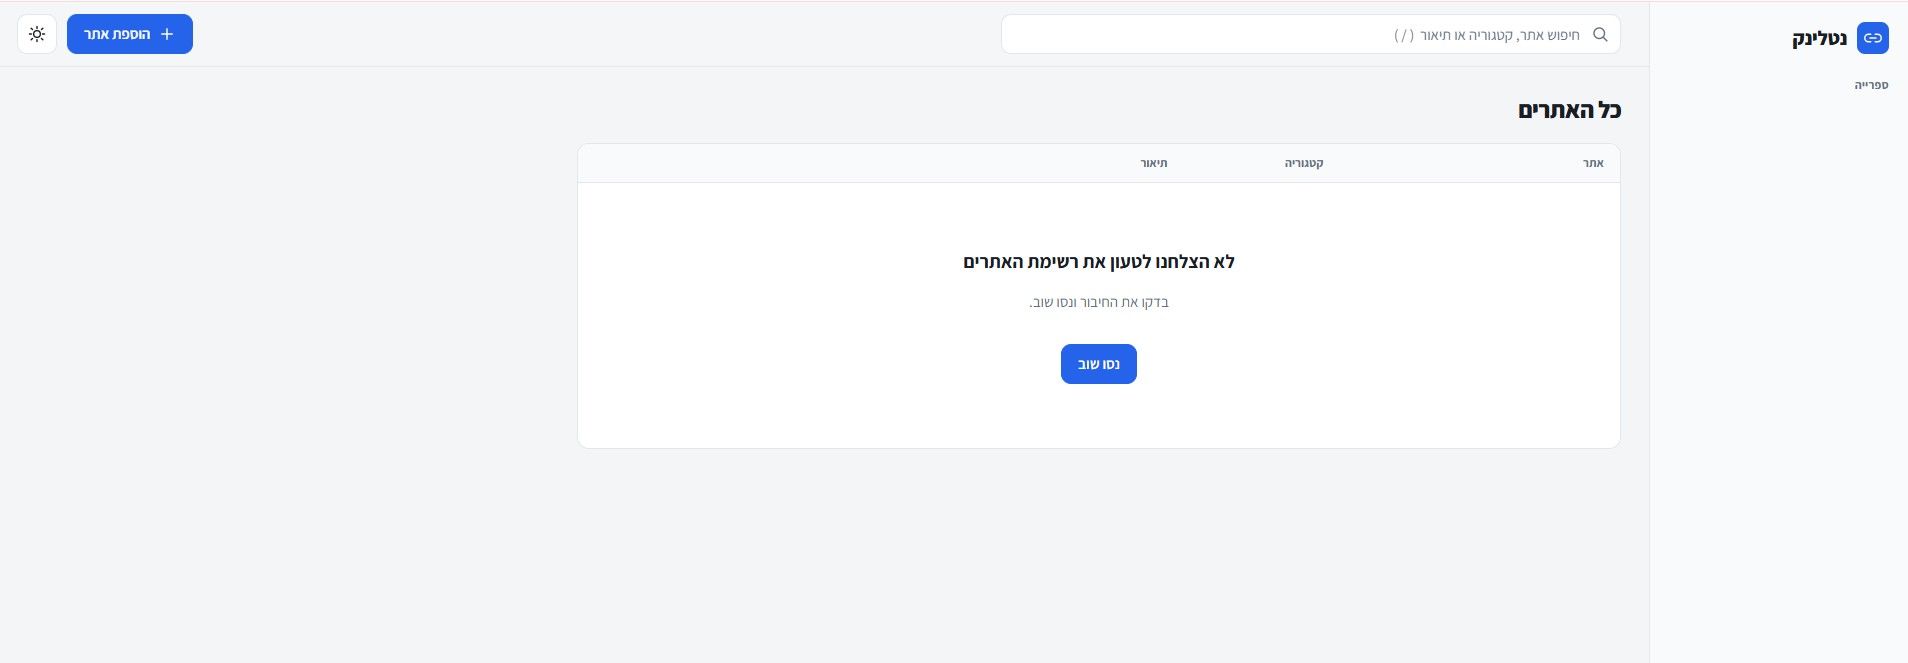Click the בדקו את החיבור message text

coord(1099,302)
